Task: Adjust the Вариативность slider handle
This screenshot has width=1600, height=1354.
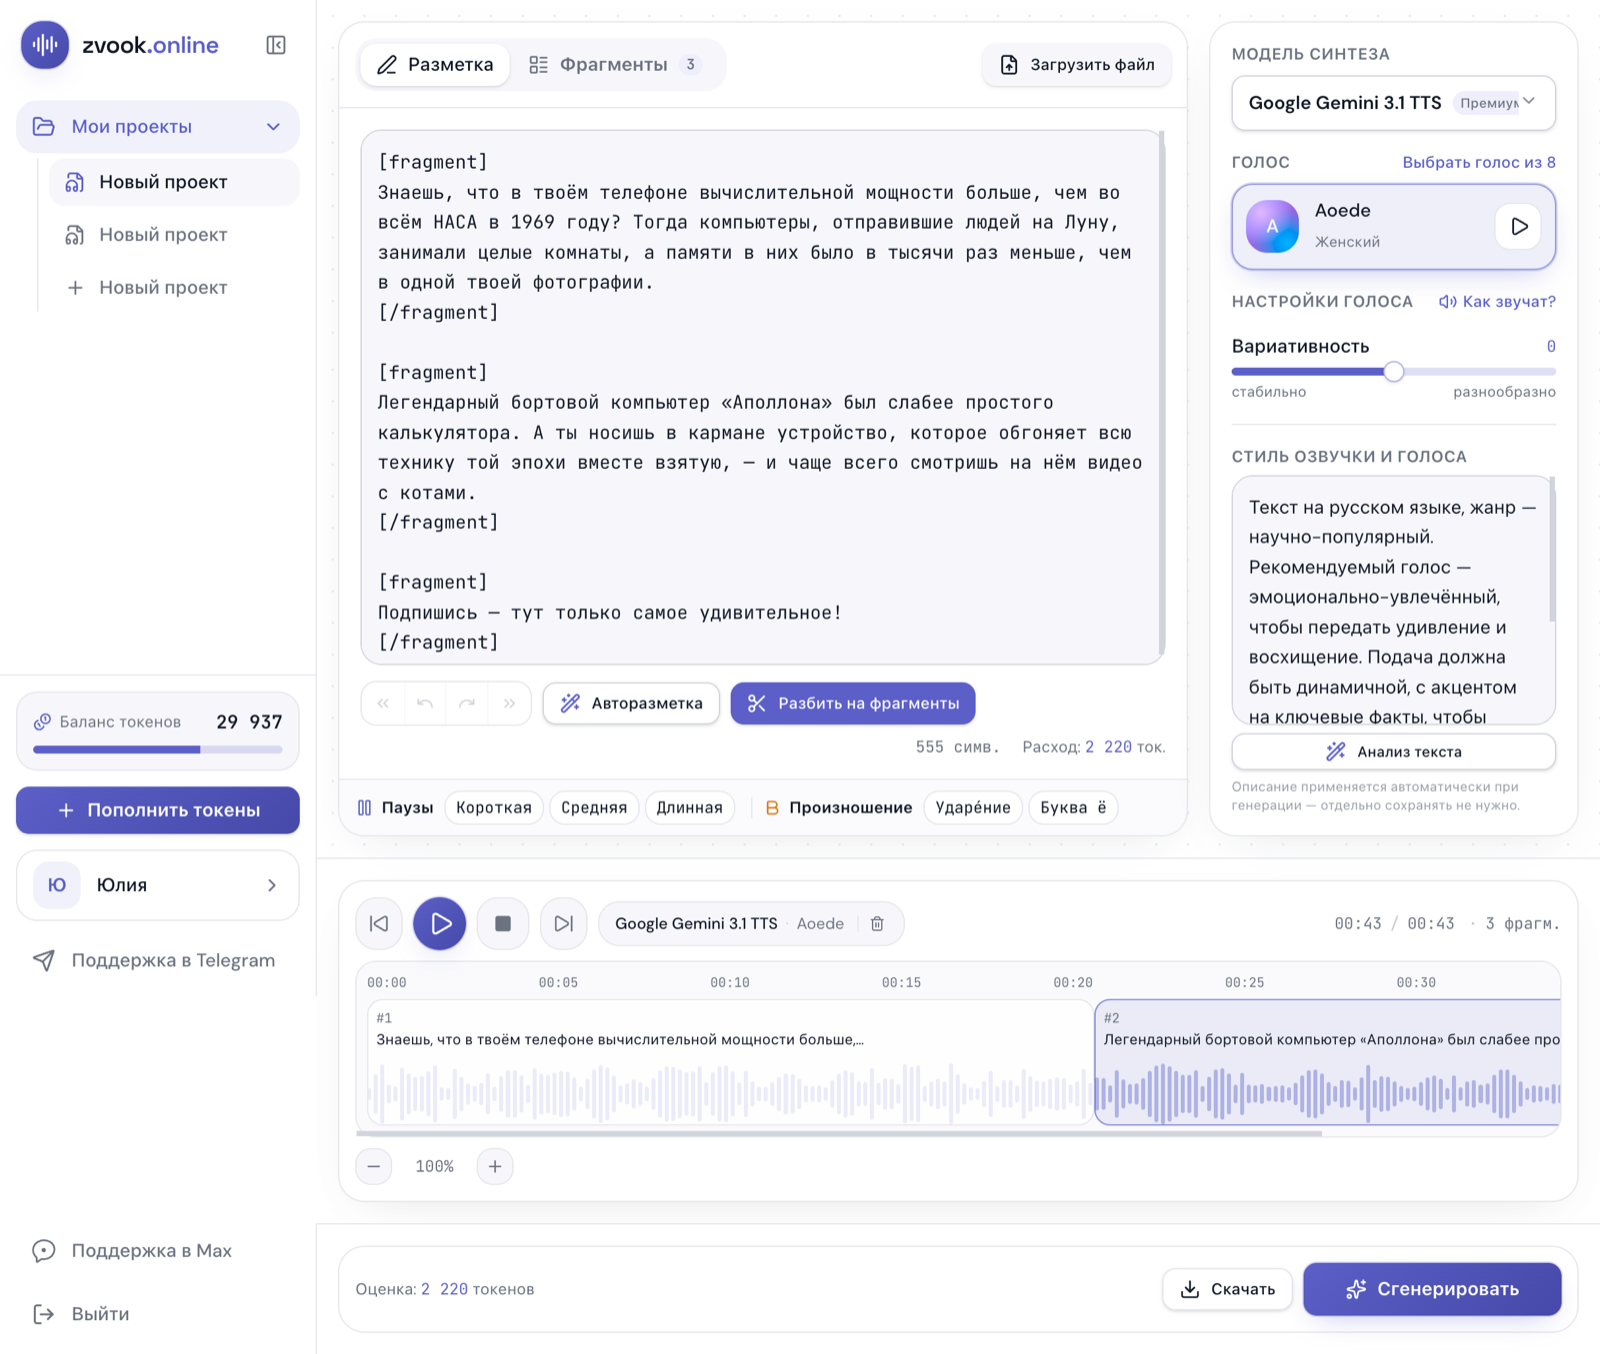Action: pyautogui.click(x=1394, y=372)
